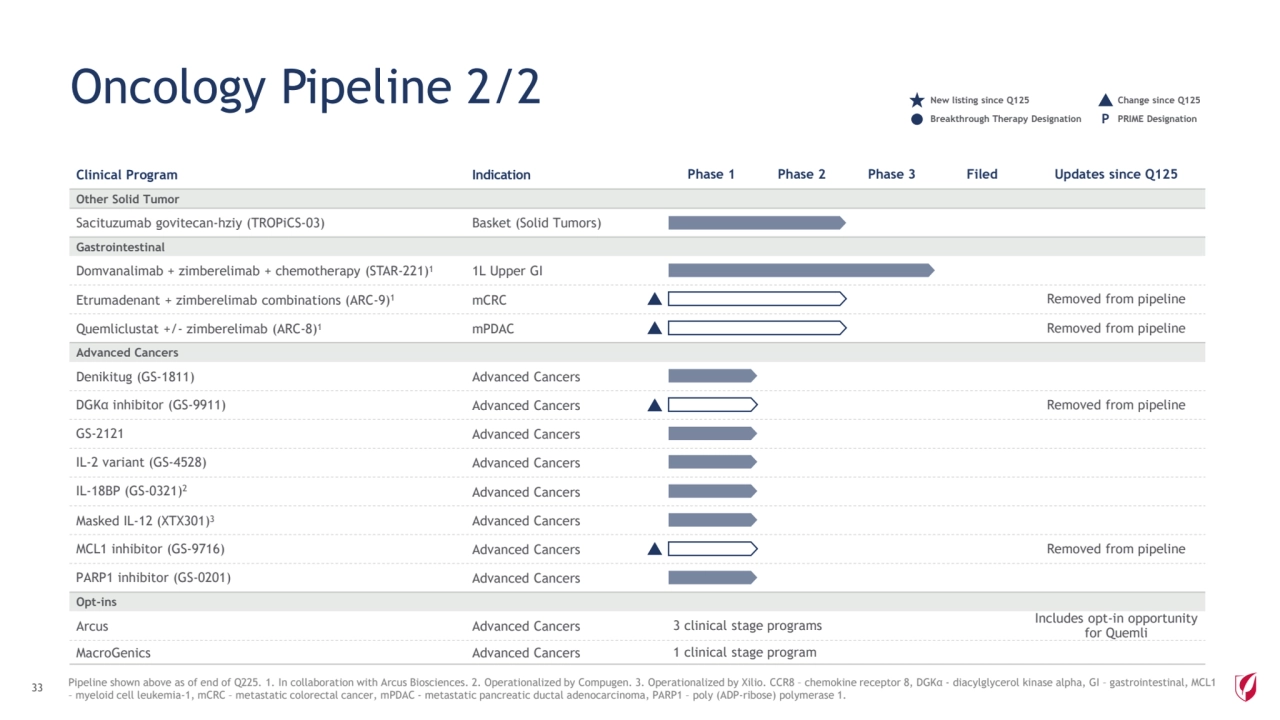Viewport: 1280px width, 720px height.
Task: Click the 1 clinical stage program text
Action: (x=744, y=653)
